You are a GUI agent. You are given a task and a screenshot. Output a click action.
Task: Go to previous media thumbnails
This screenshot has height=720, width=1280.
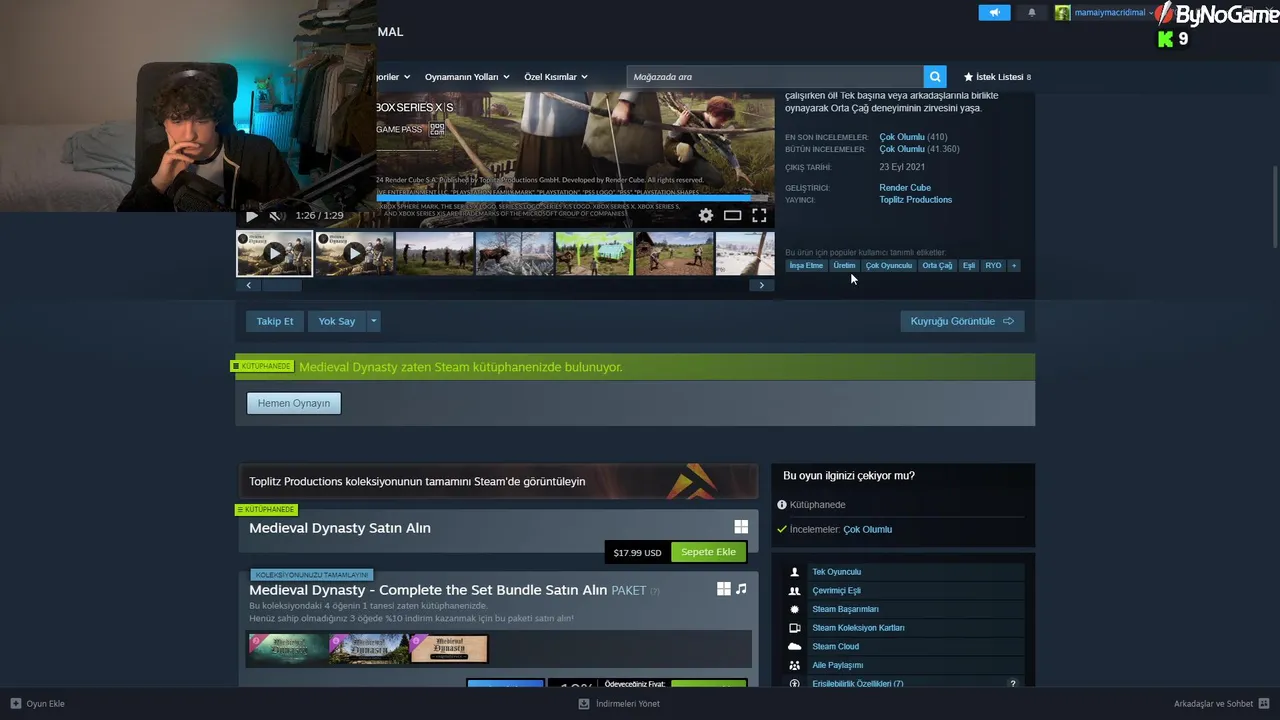tap(249, 285)
